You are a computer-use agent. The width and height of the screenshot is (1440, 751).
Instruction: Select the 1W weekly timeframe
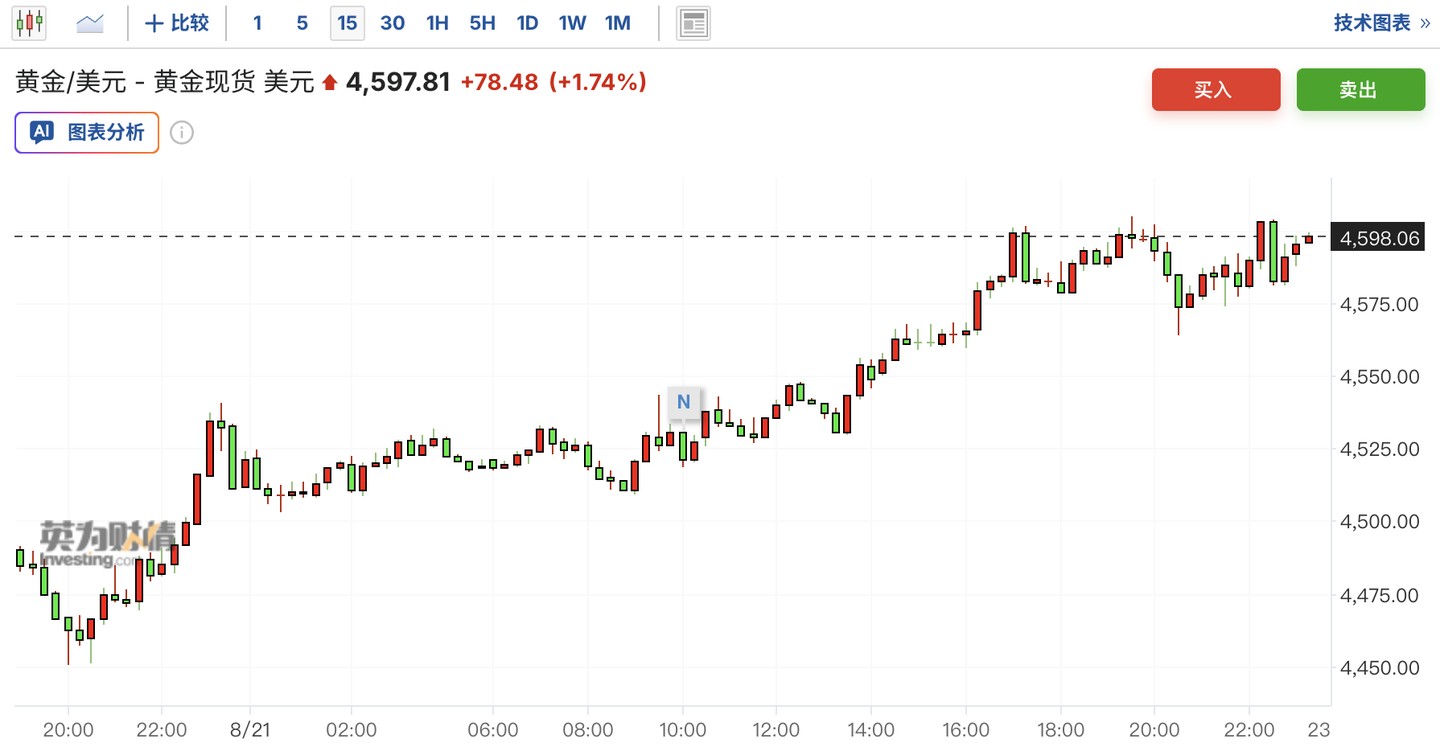(572, 22)
